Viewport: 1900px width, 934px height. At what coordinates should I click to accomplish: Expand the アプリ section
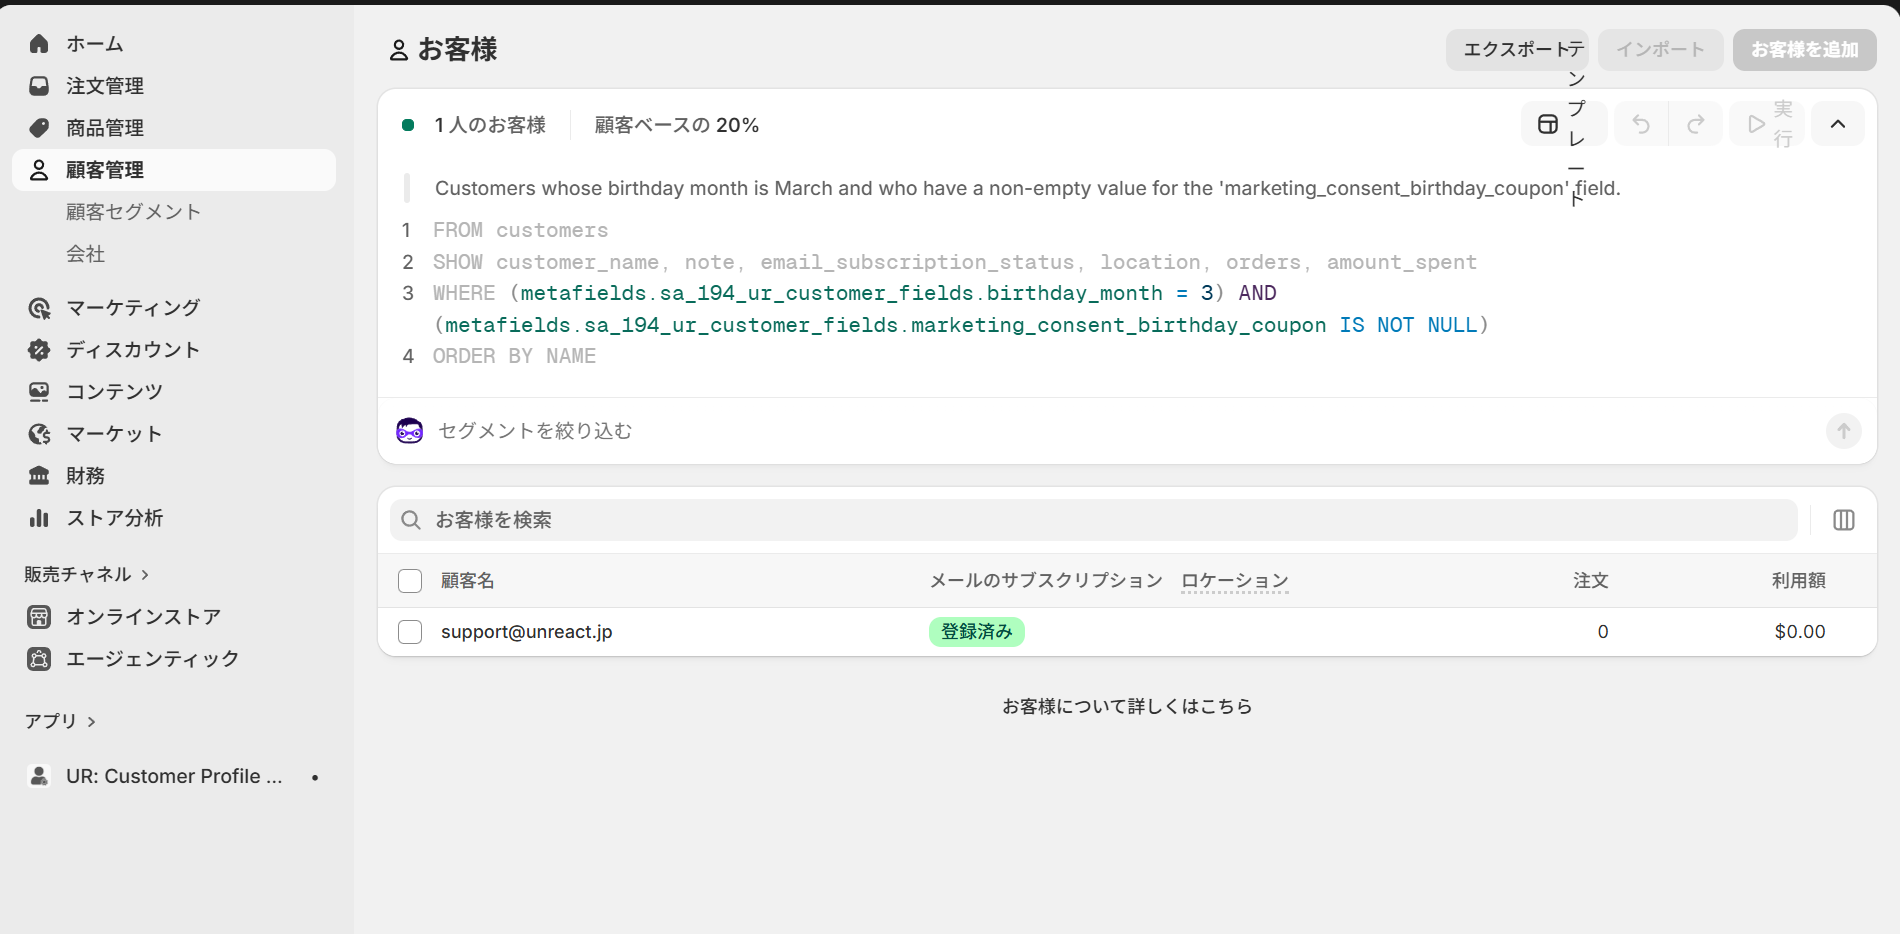click(x=61, y=722)
